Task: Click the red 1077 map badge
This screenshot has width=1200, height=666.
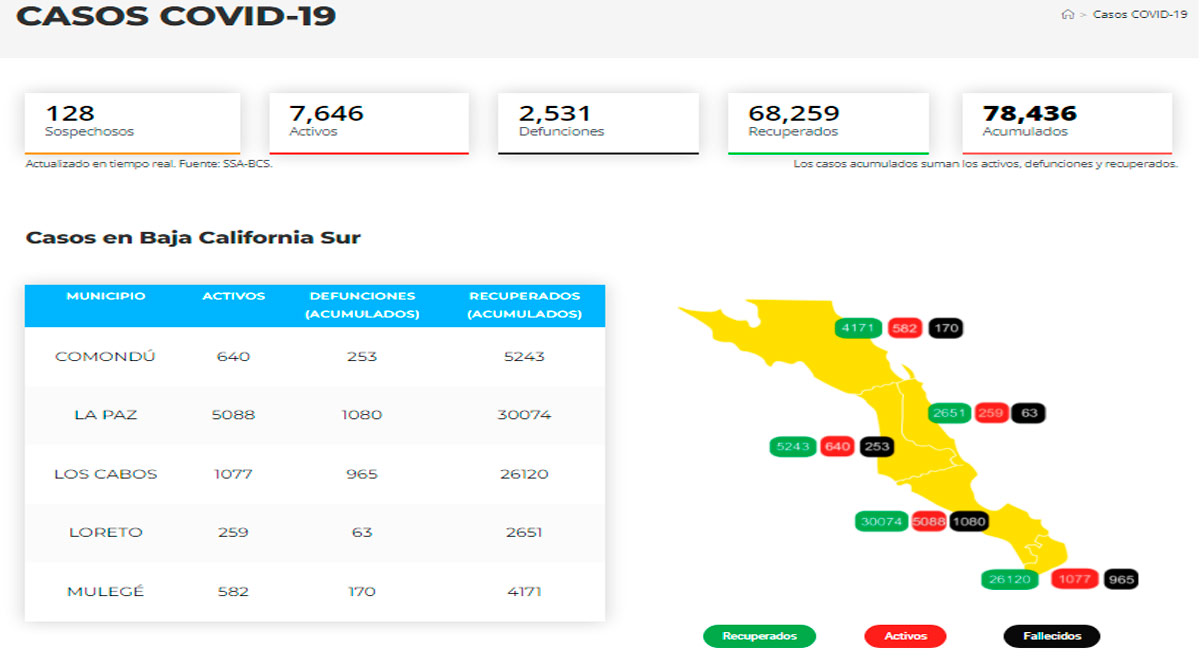Action: click(1076, 579)
